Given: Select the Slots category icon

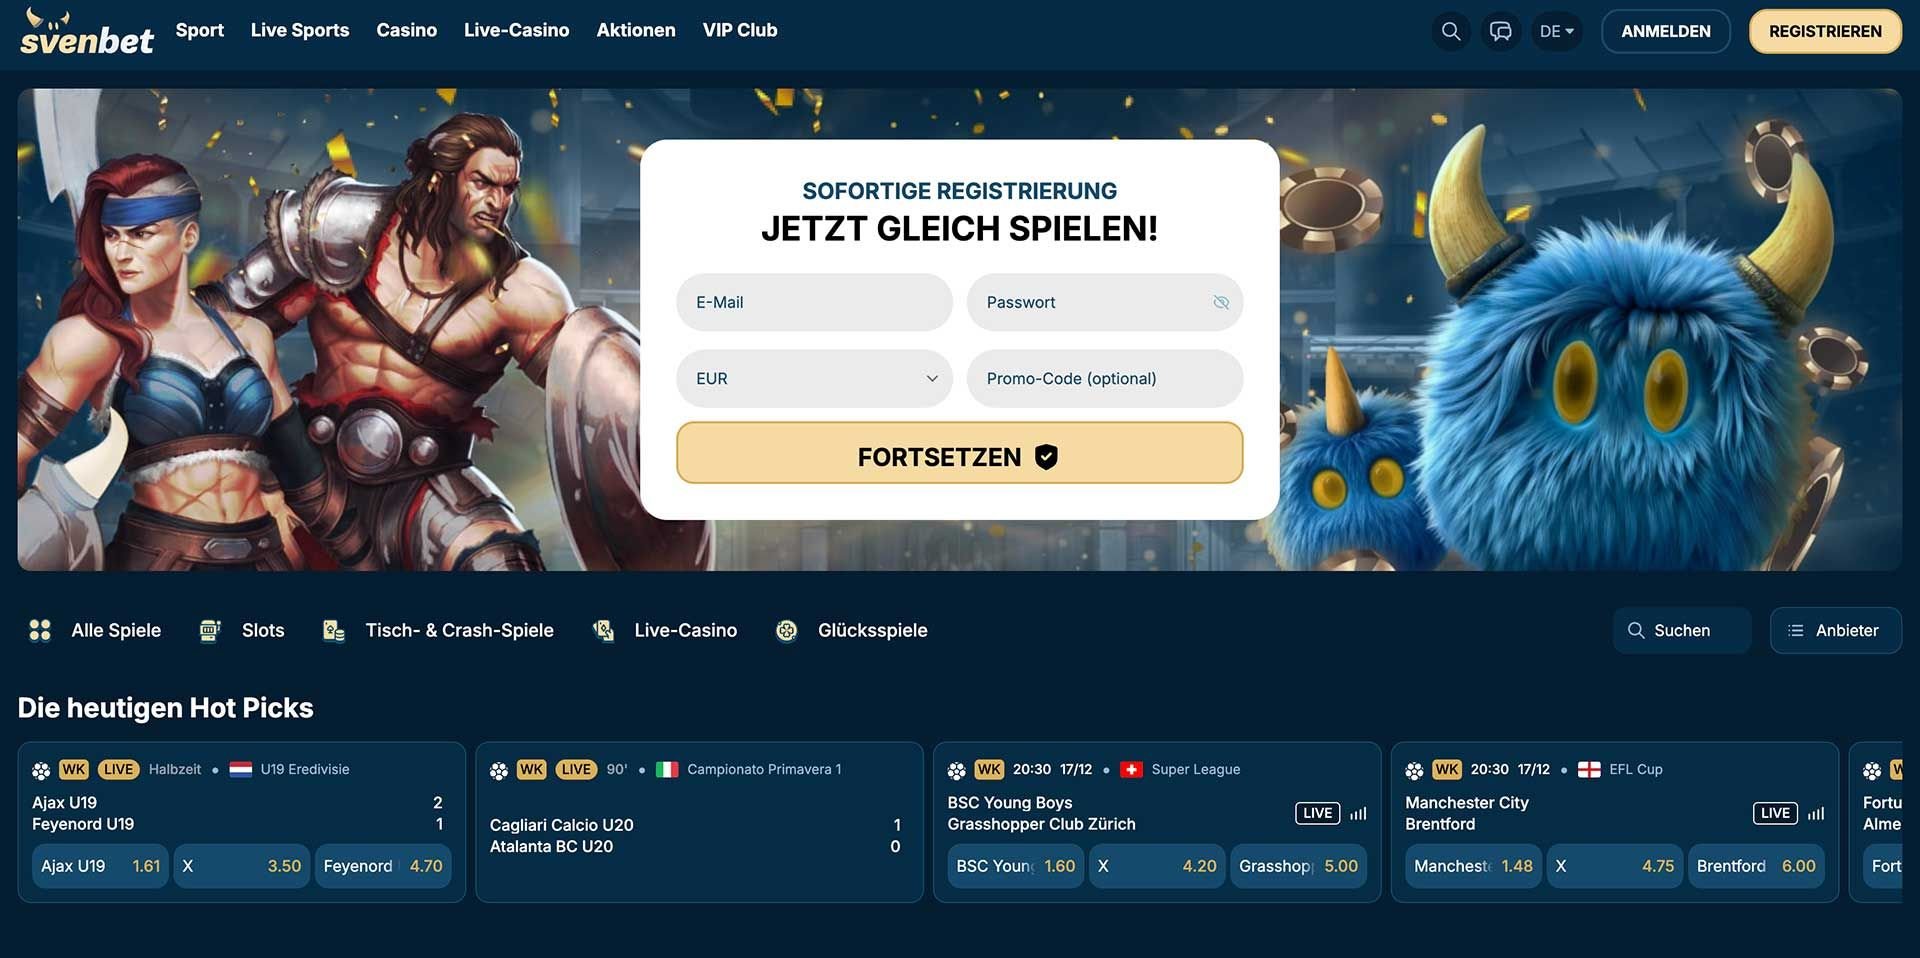Looking at the screenshot, I should (210, 630).
